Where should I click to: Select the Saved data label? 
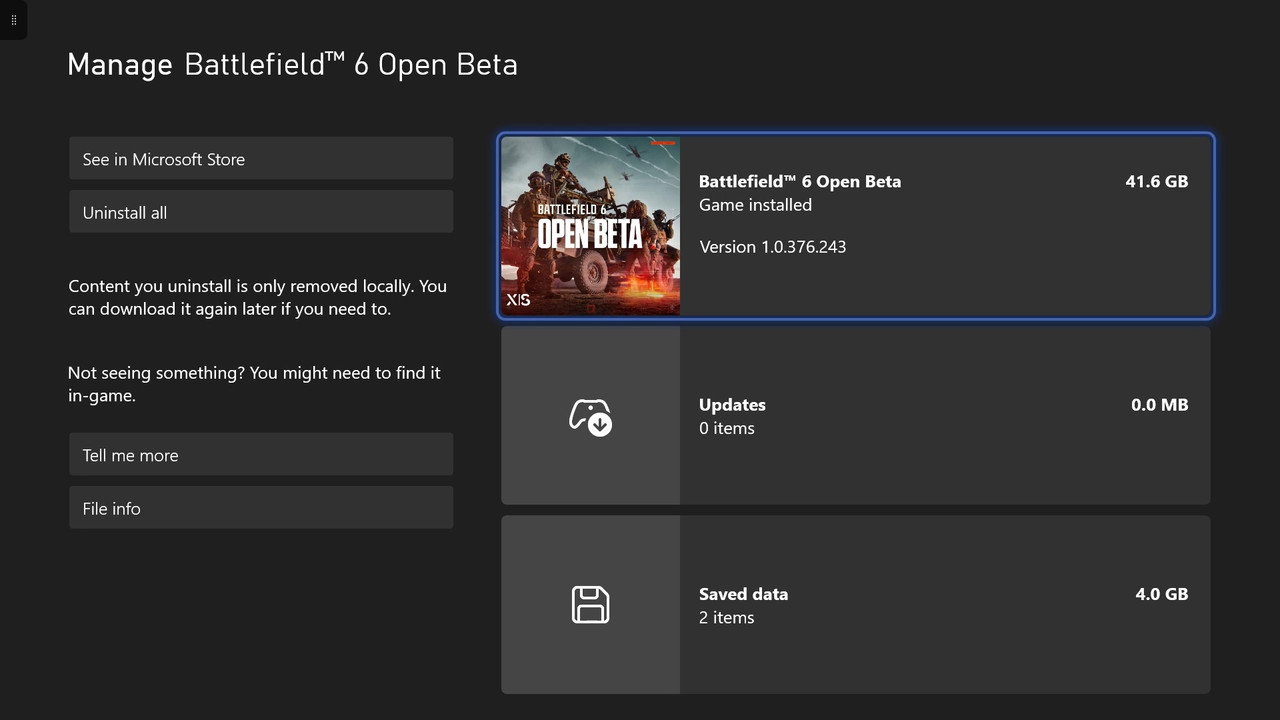pyautogui.click(x=743, y=593)
